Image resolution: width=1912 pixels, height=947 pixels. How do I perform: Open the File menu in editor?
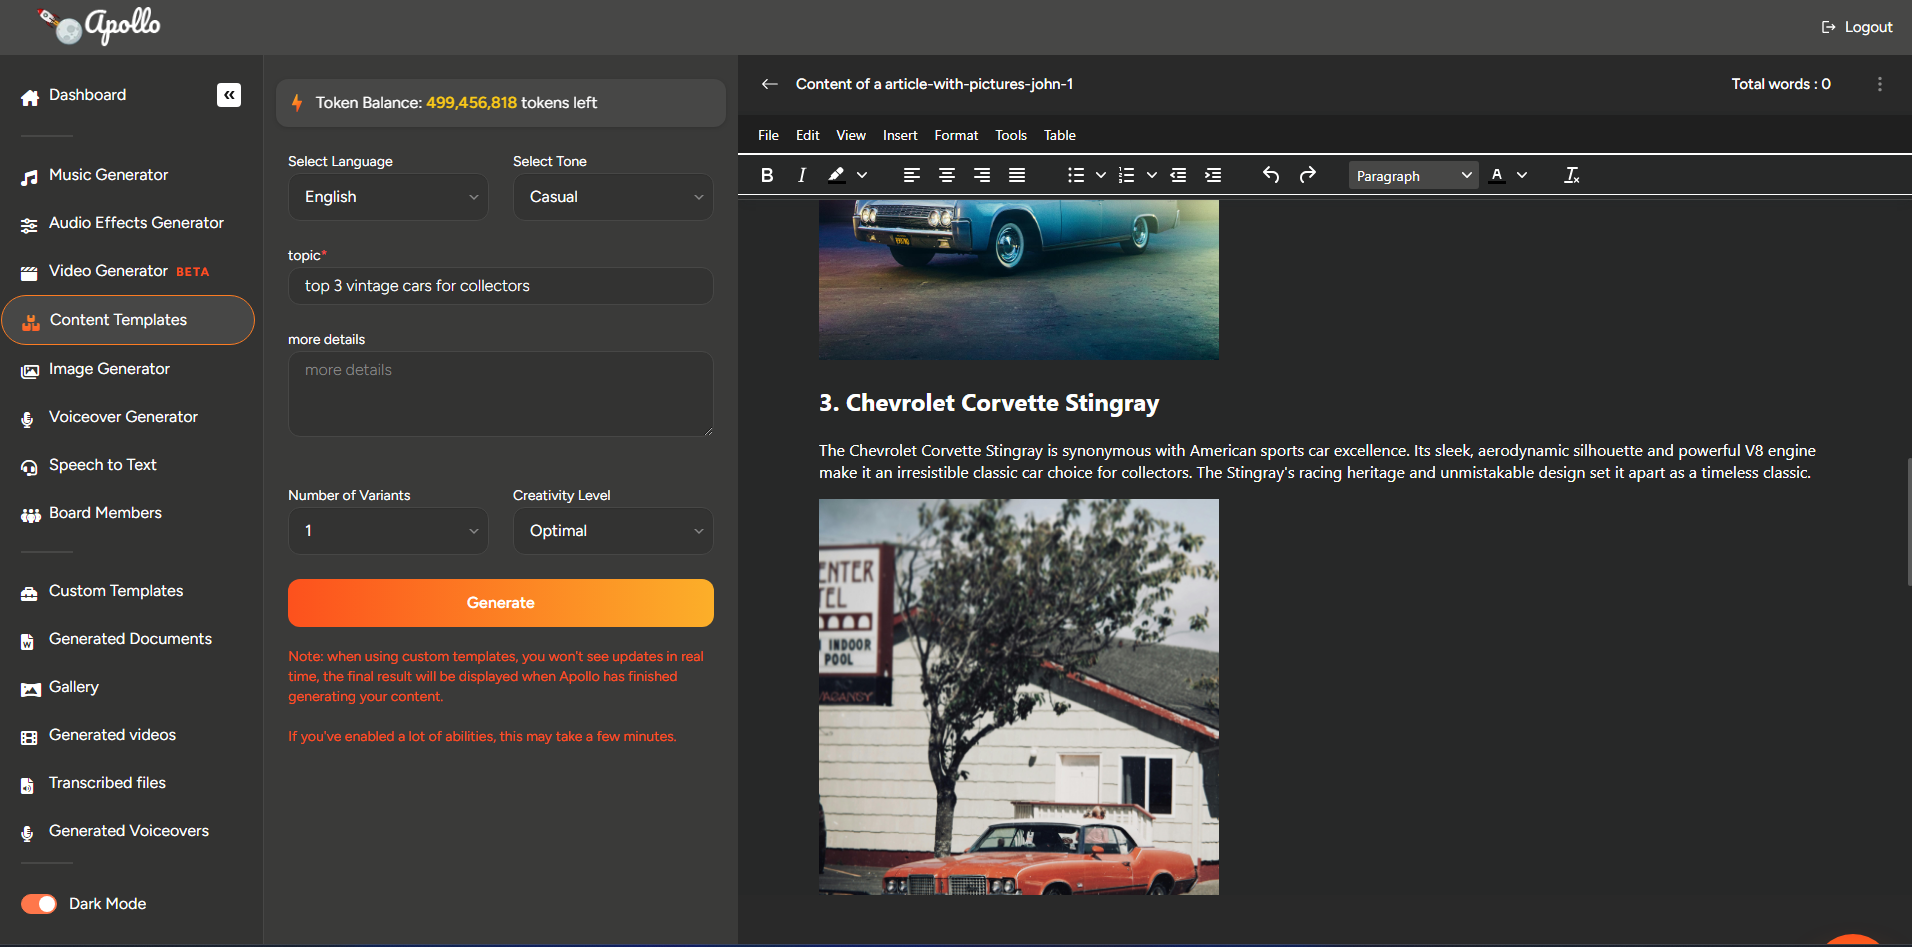(x=768, y=135)
